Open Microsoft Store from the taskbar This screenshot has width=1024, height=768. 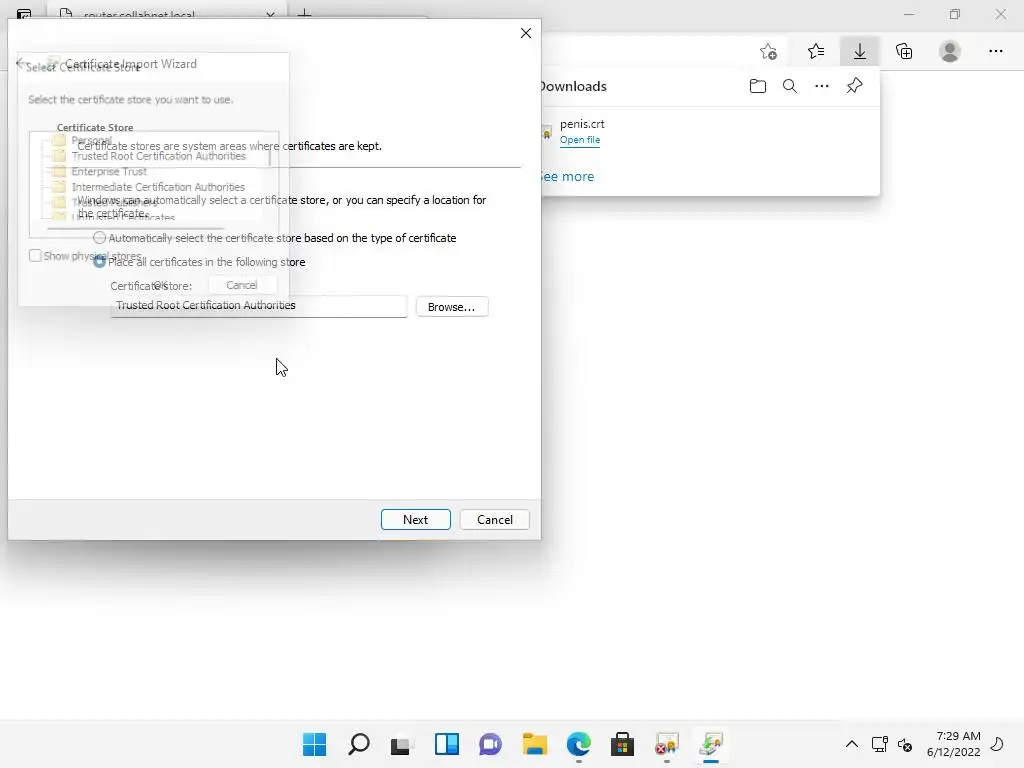[x=622, y=744]
